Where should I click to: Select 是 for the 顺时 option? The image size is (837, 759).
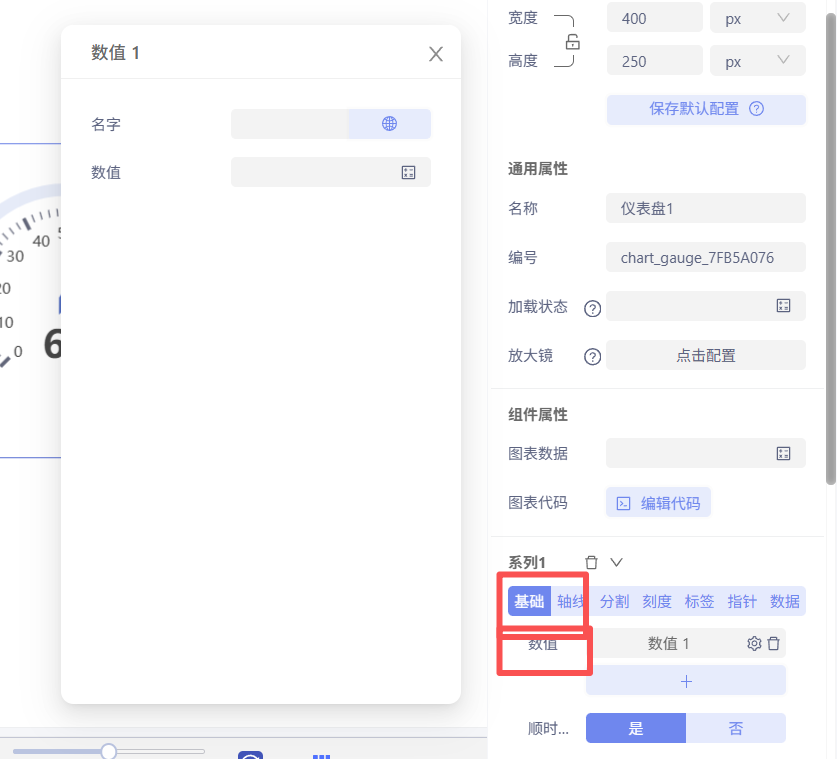(636, 729)
